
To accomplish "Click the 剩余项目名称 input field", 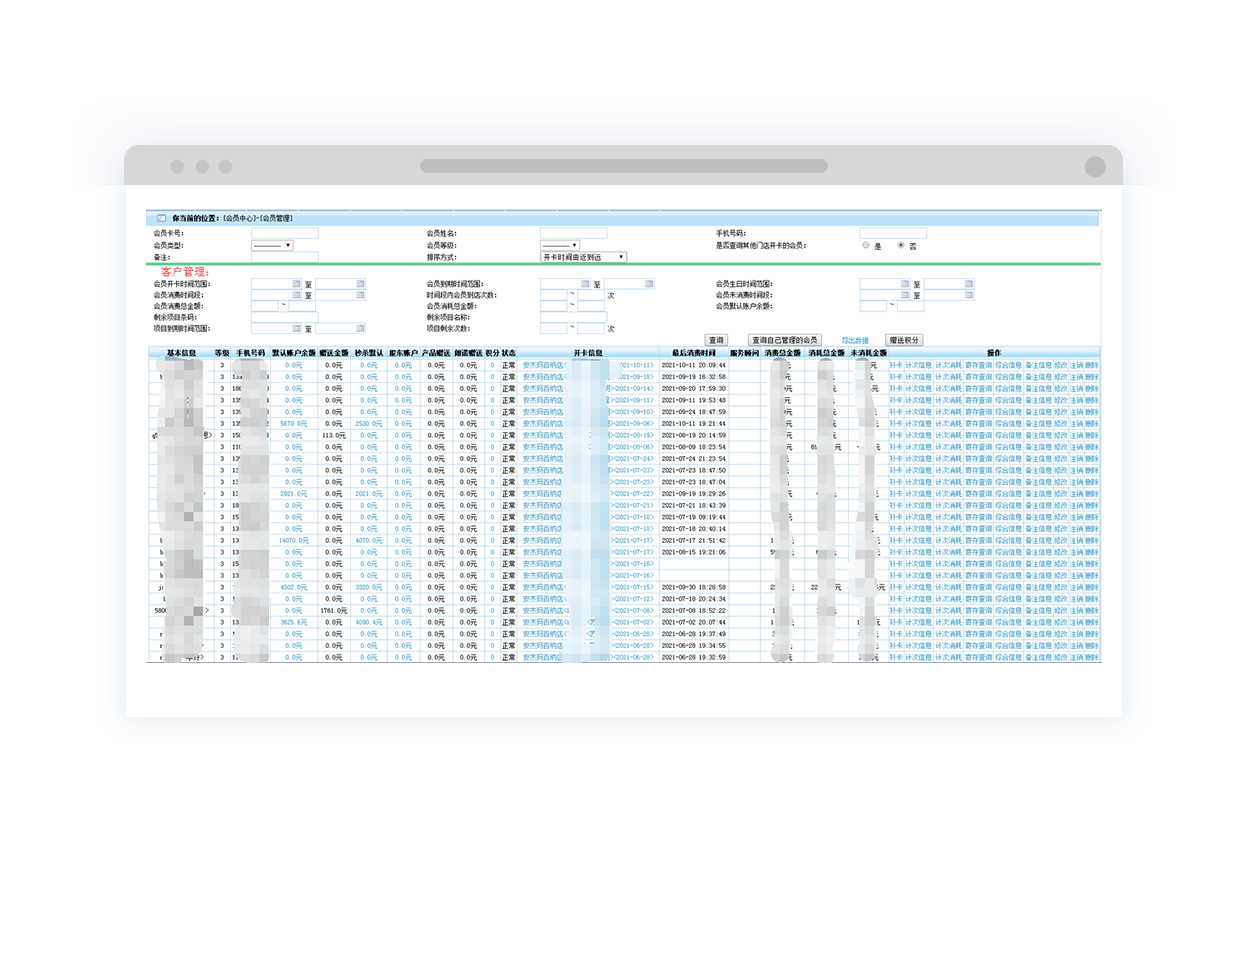I will (x=573, y=317).
